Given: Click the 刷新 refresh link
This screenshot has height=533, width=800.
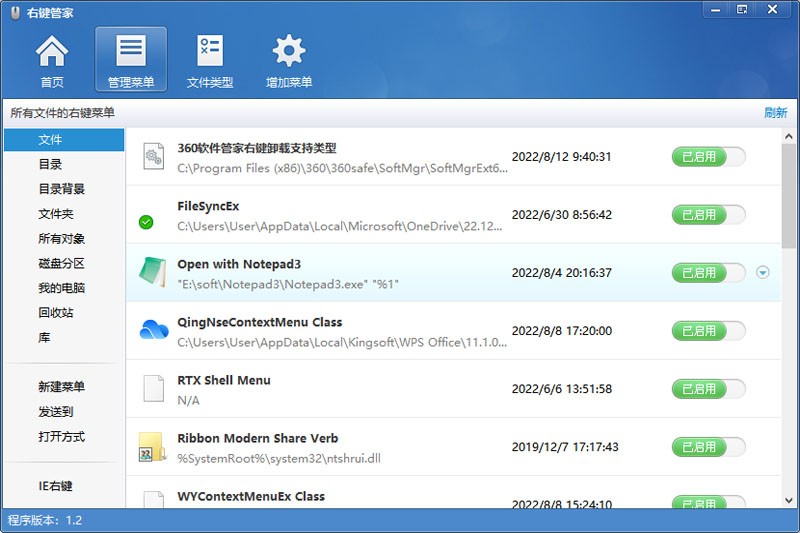Looking at the screenshot, I should point(776,113).
